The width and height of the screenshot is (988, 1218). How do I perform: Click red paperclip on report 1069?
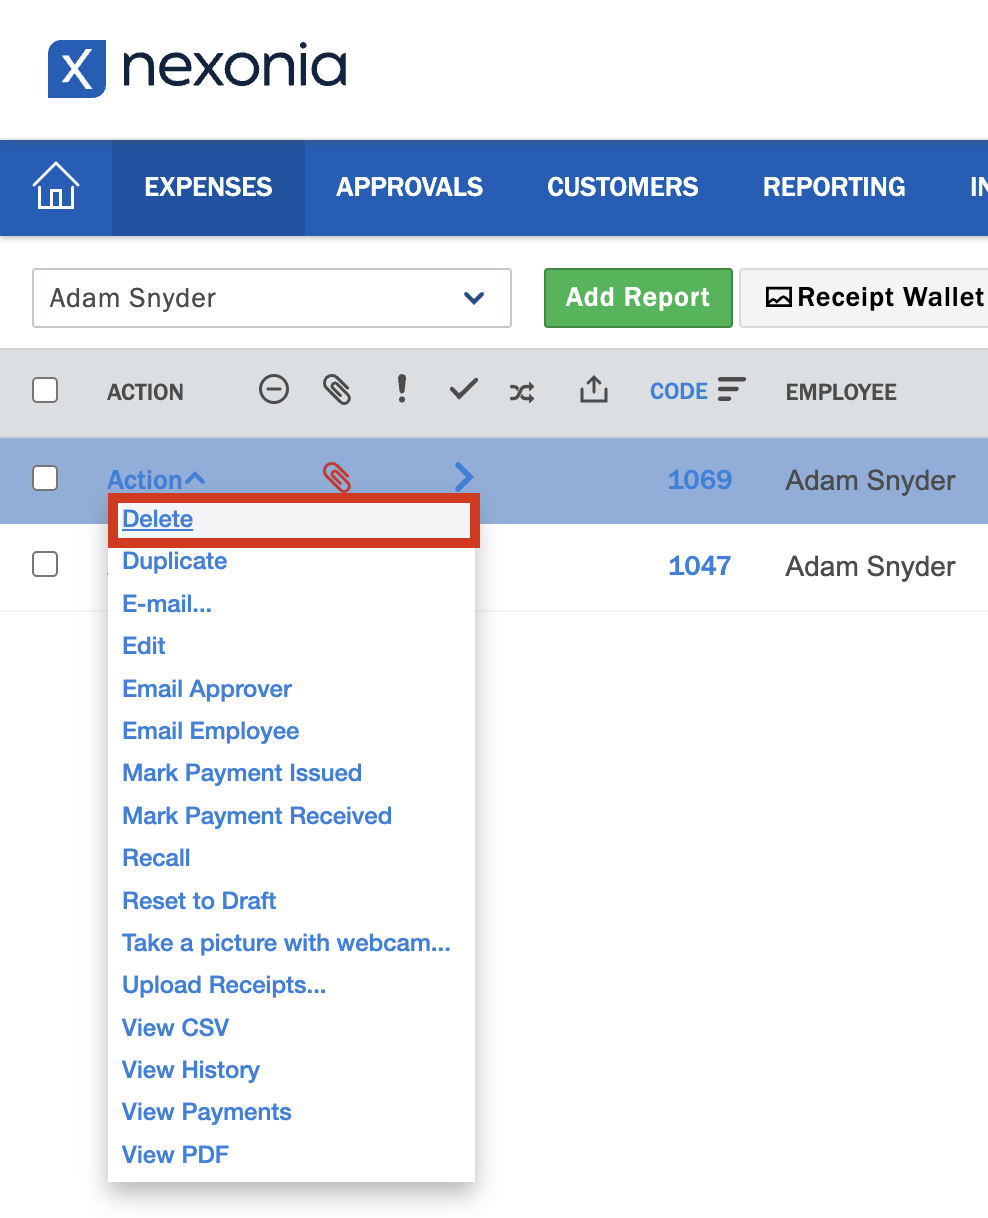pyautogui.click(x=337, y=479)
